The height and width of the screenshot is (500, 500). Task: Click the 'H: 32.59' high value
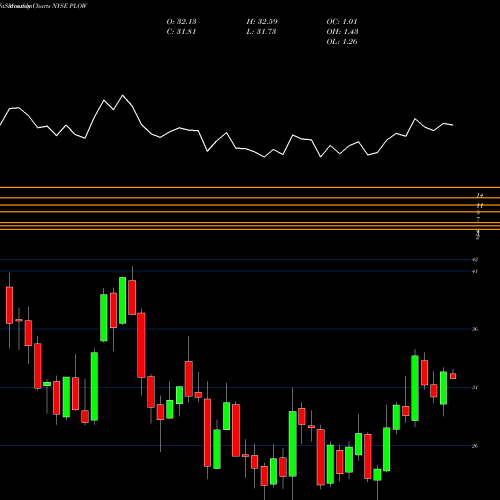coord(262,22)
